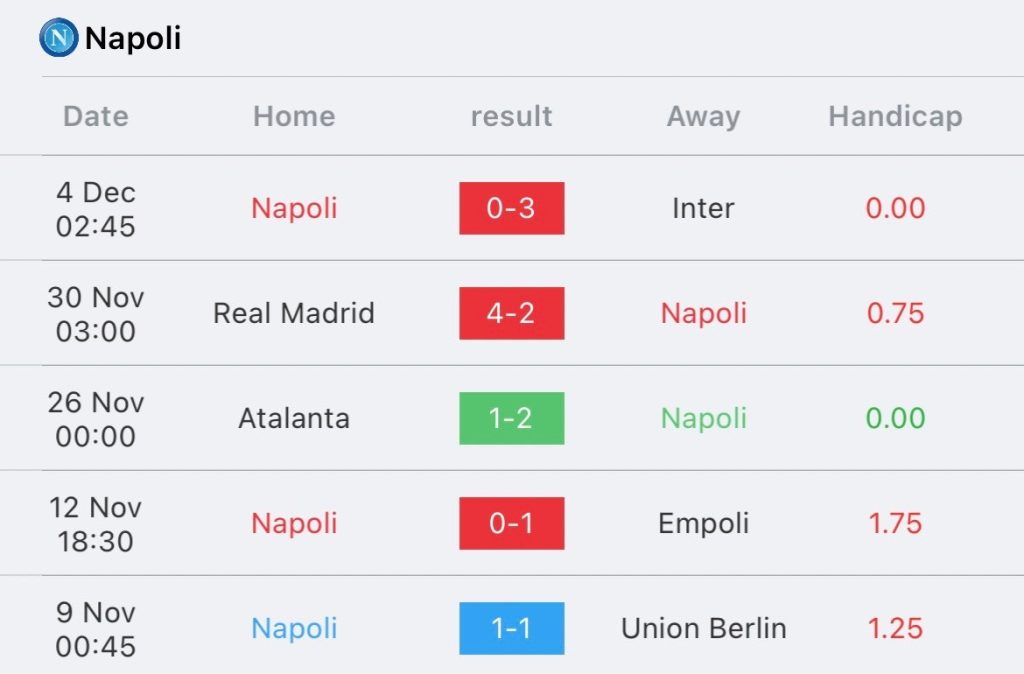Open the Atalanta team link

pyautogui.click(x=294, y=418)
